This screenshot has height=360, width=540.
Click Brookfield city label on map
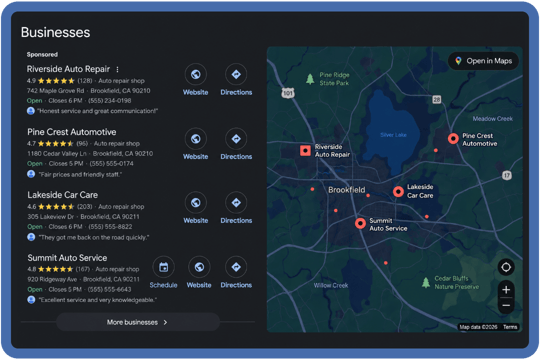coord(346,190)
